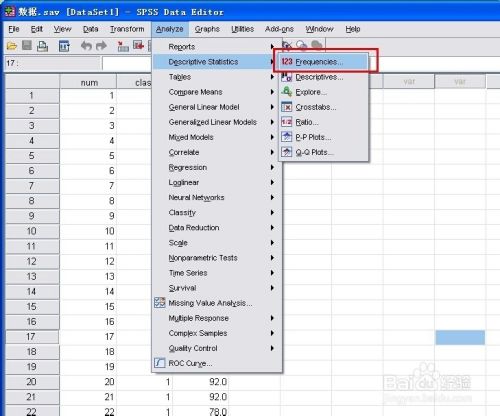500x416 pixels.
Task: Click the SPSS title bar application icon
Action: click(x=10, y=12)
